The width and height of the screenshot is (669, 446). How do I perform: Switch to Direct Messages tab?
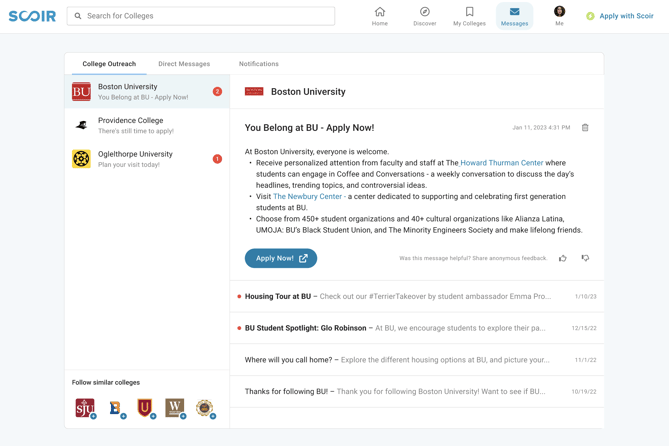coord(184,64)
